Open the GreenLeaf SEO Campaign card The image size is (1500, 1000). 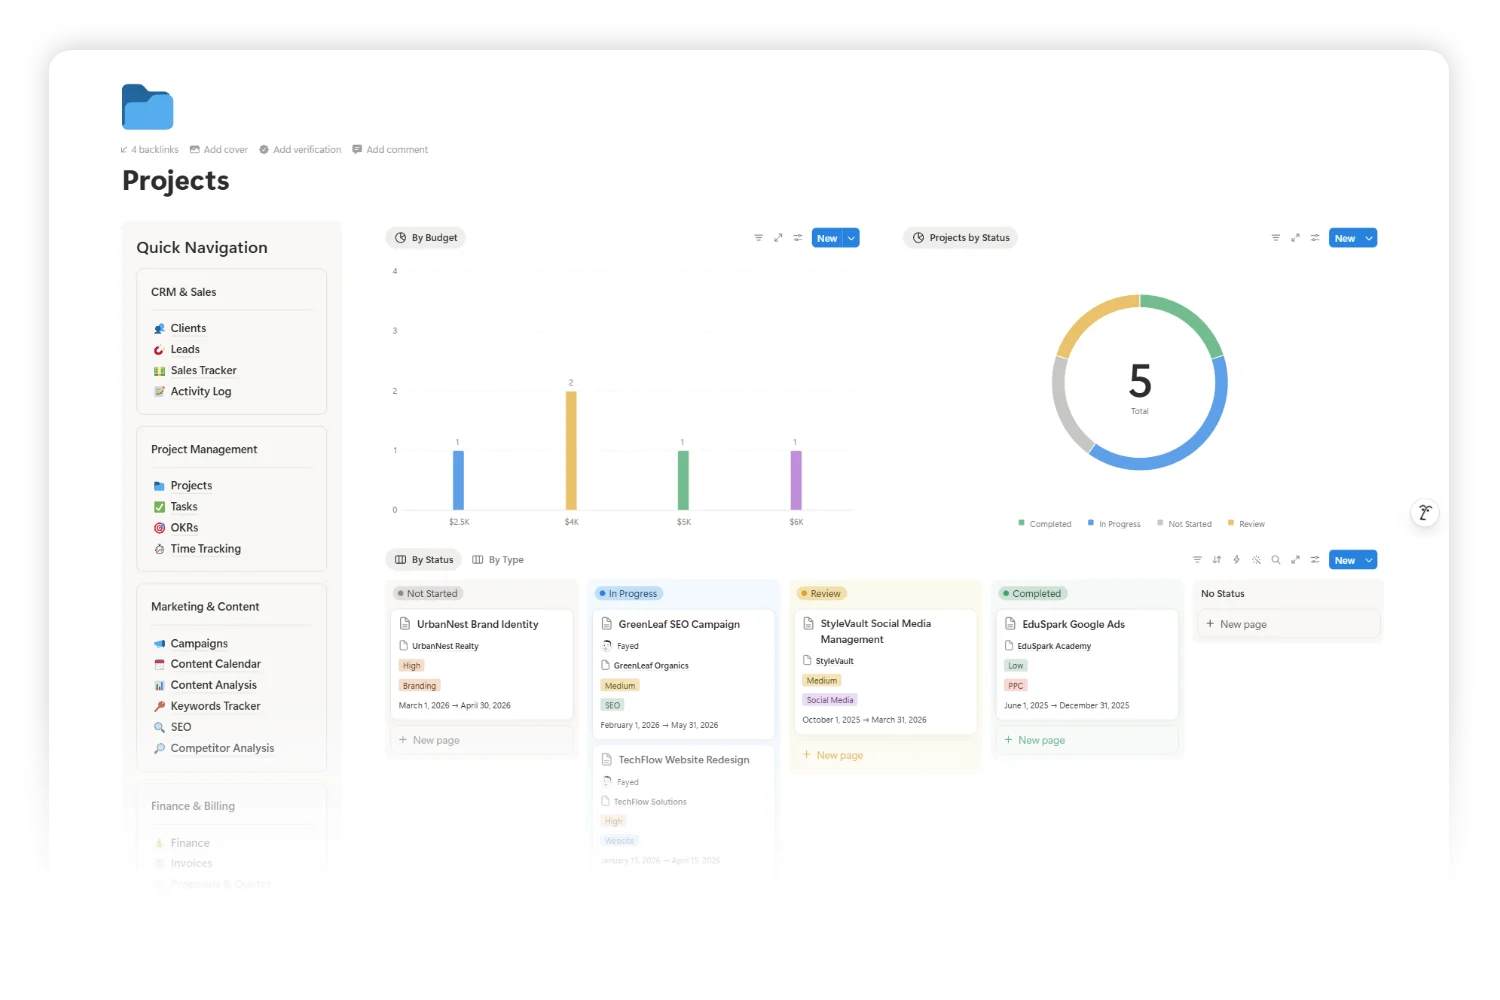[x=684, y=674]
